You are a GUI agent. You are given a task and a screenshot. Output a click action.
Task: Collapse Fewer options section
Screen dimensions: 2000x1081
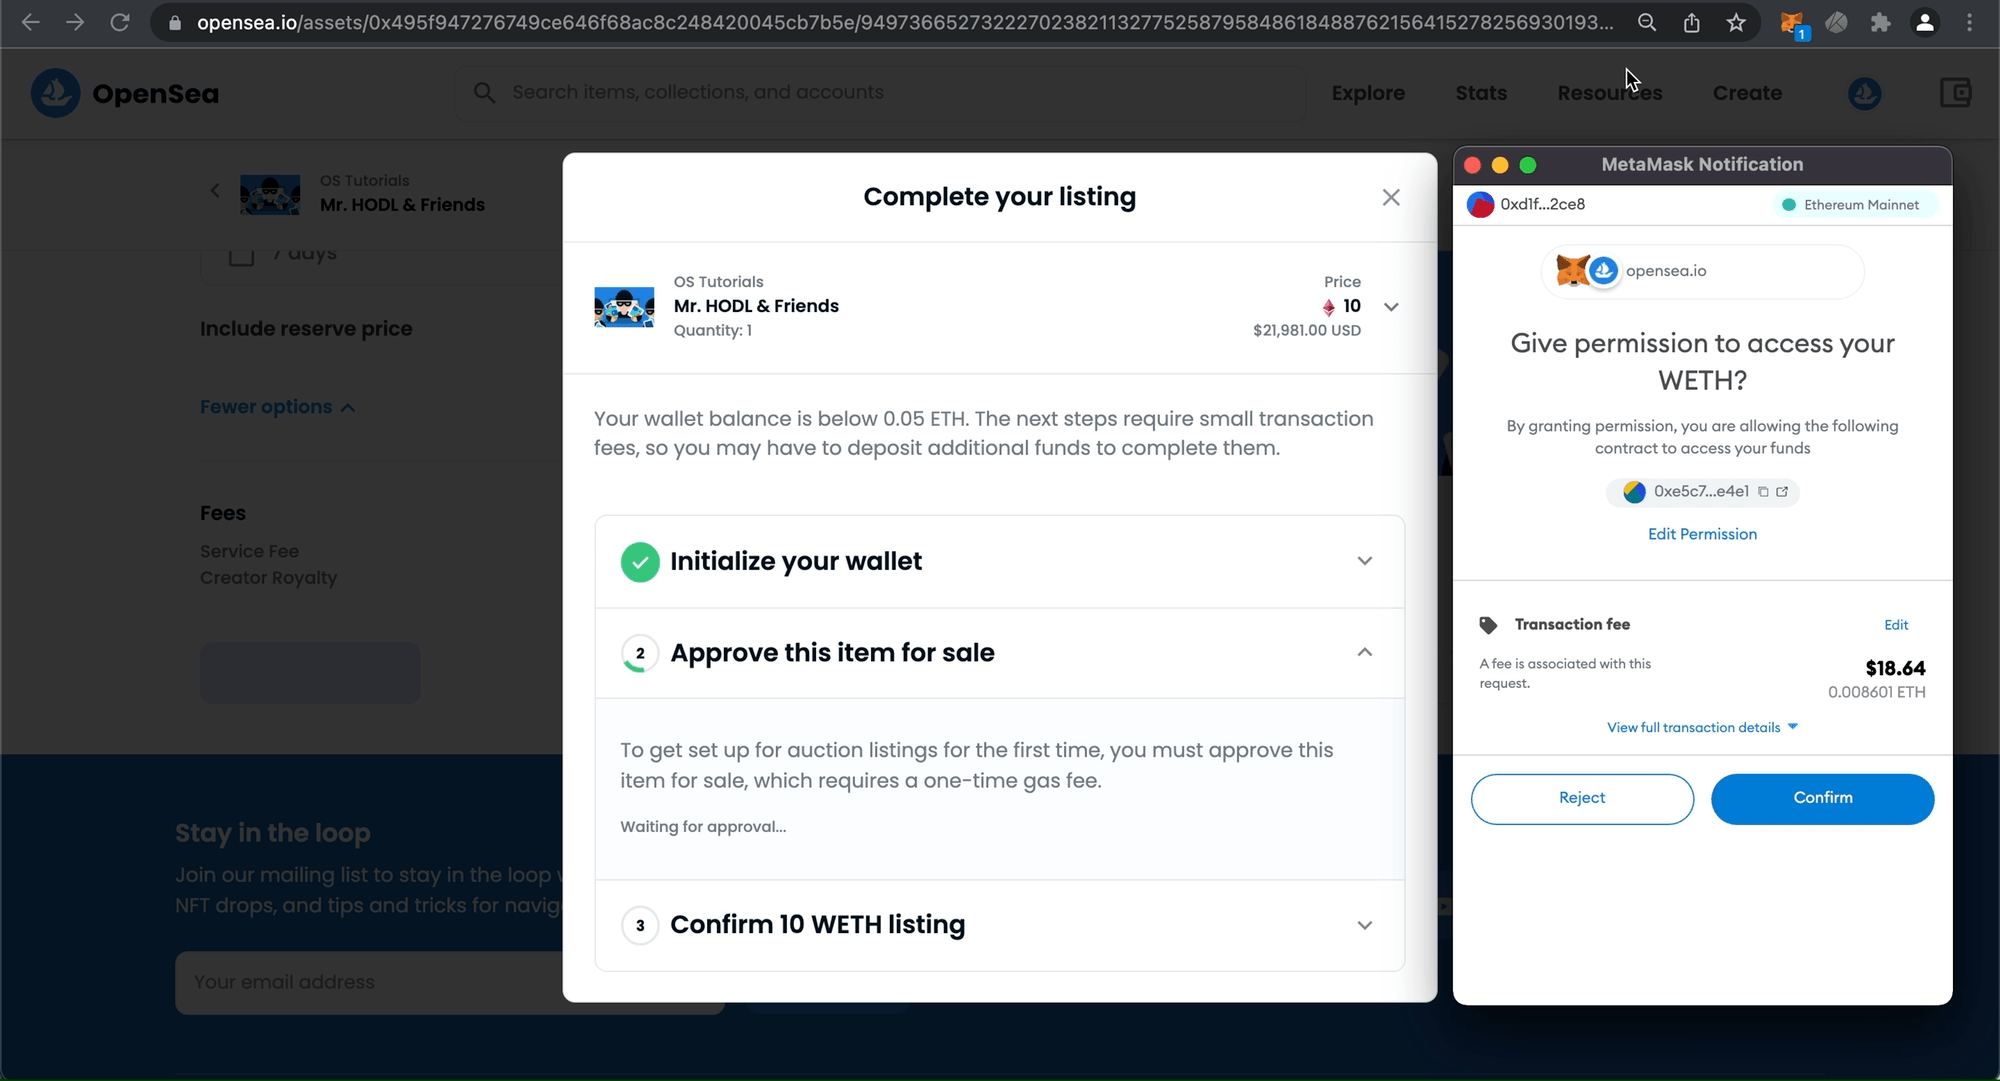277,407
